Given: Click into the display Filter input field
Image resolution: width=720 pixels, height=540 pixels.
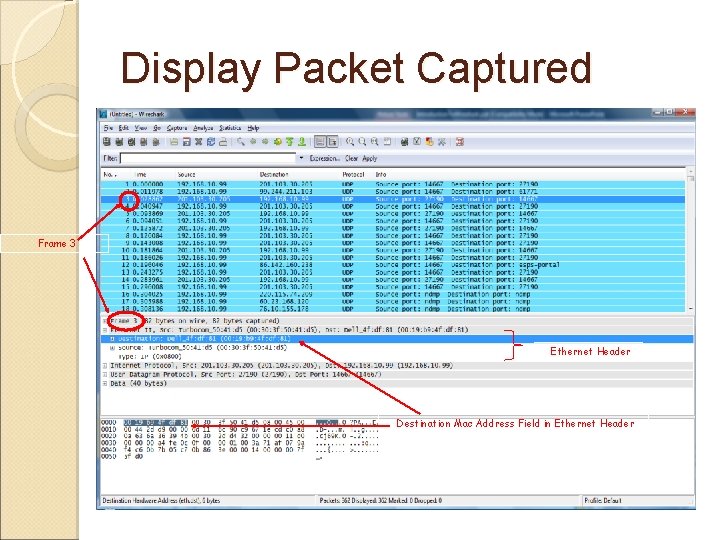Looking at the screenshot, I should coord(208,158).
